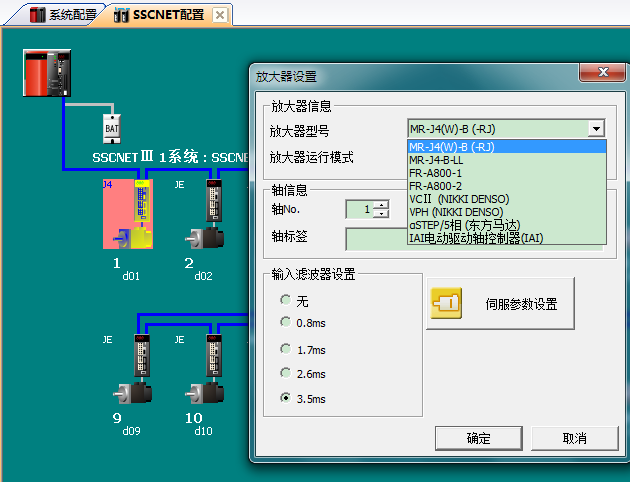Click the yellow servo parameter icon
This screenshot has width=630, height=482.
click(x=445, y=304)
